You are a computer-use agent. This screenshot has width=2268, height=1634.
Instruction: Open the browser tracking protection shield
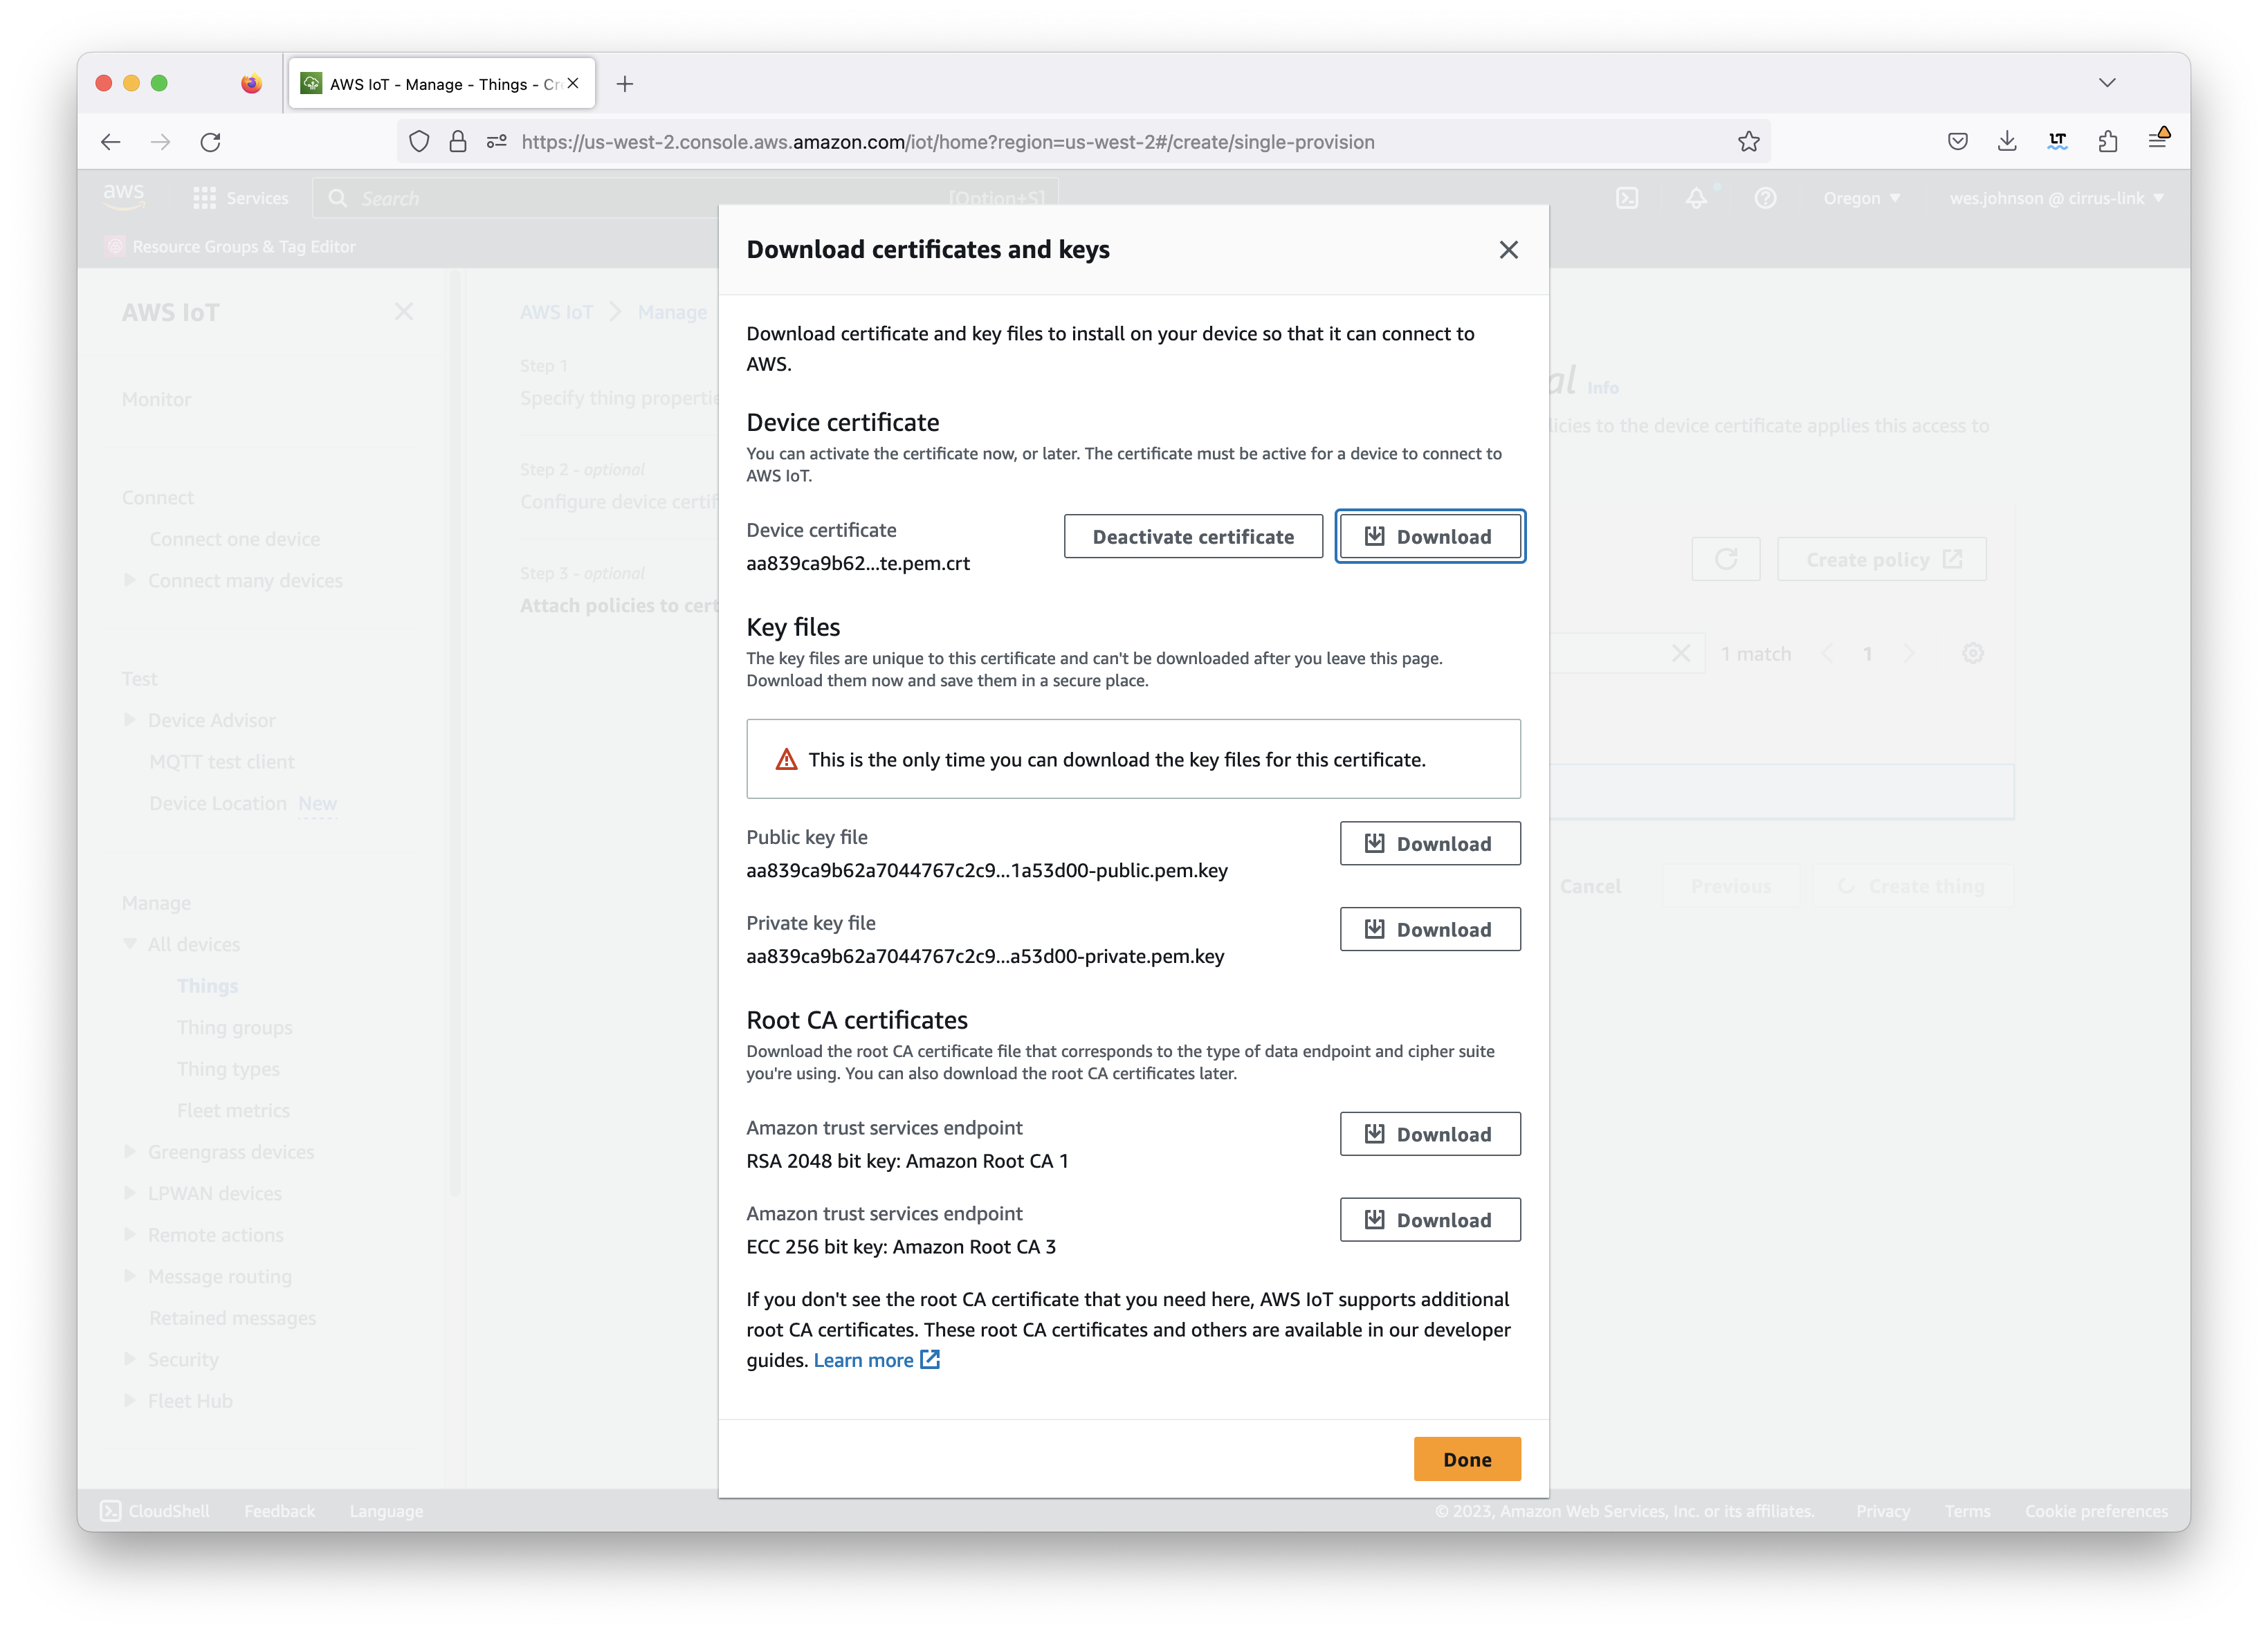[x=419, y=142]
